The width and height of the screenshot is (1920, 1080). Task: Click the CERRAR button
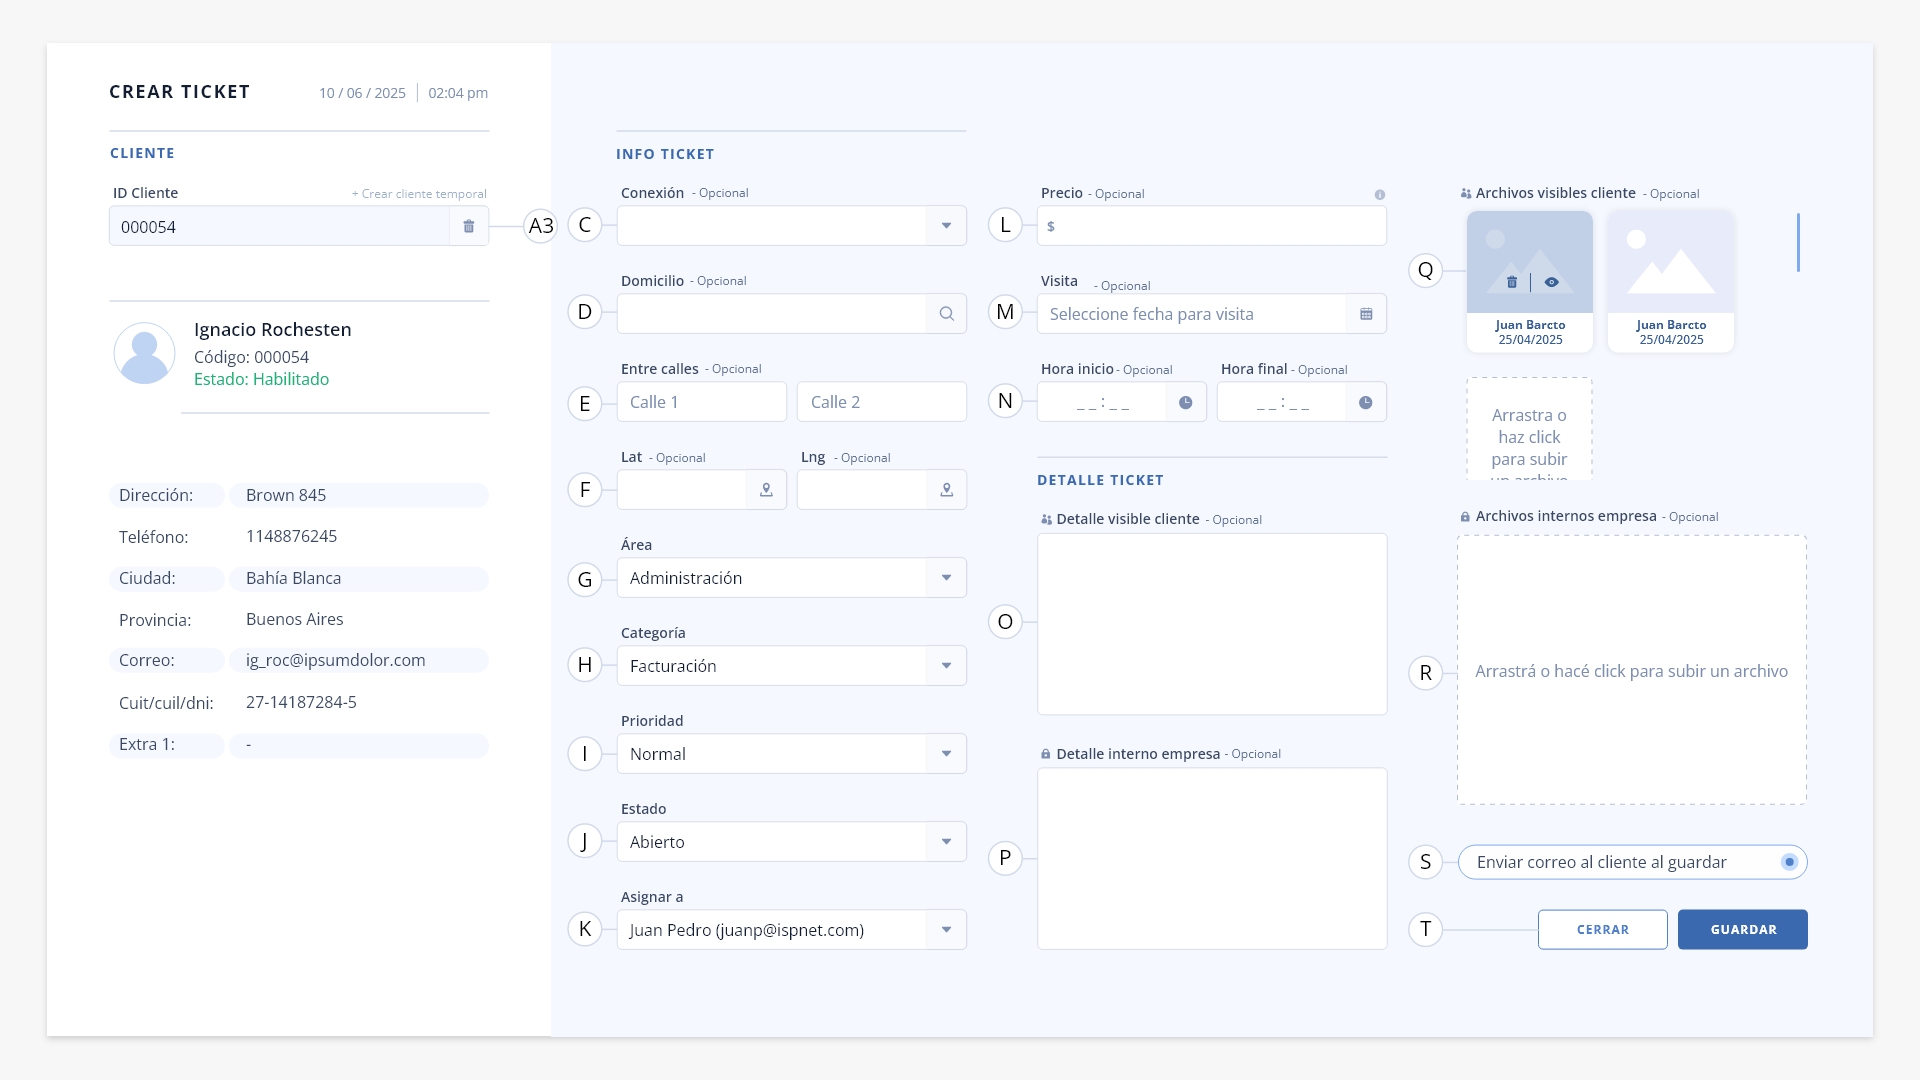tap(1602, 930)
